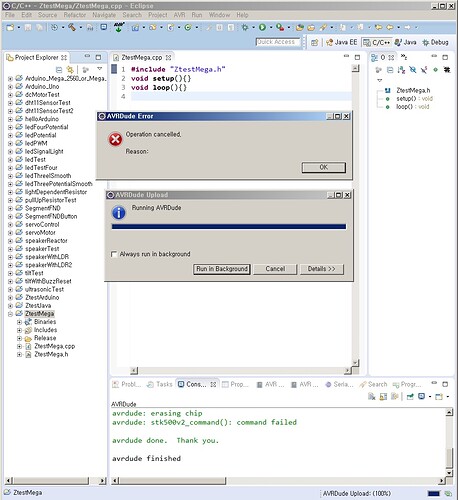This screenshot has height=500, width=458.
Task: Toggle Link with Editor in Project Explorer
Action: tap(70, 70)
